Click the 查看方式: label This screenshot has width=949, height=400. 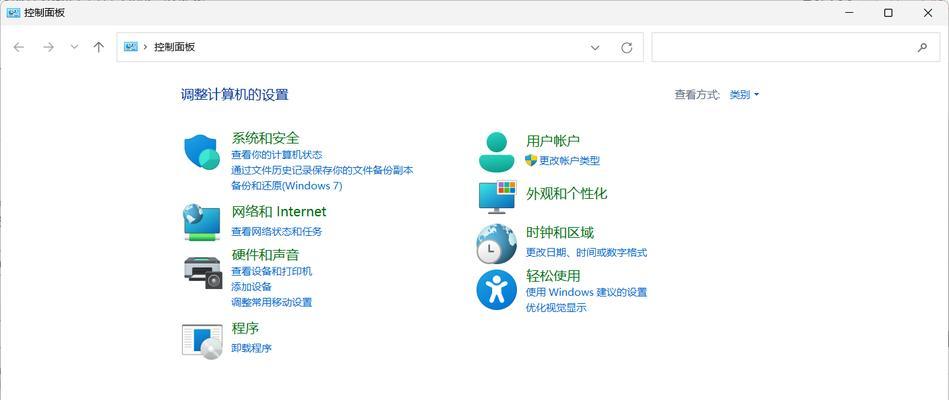(x=698, y=94)
